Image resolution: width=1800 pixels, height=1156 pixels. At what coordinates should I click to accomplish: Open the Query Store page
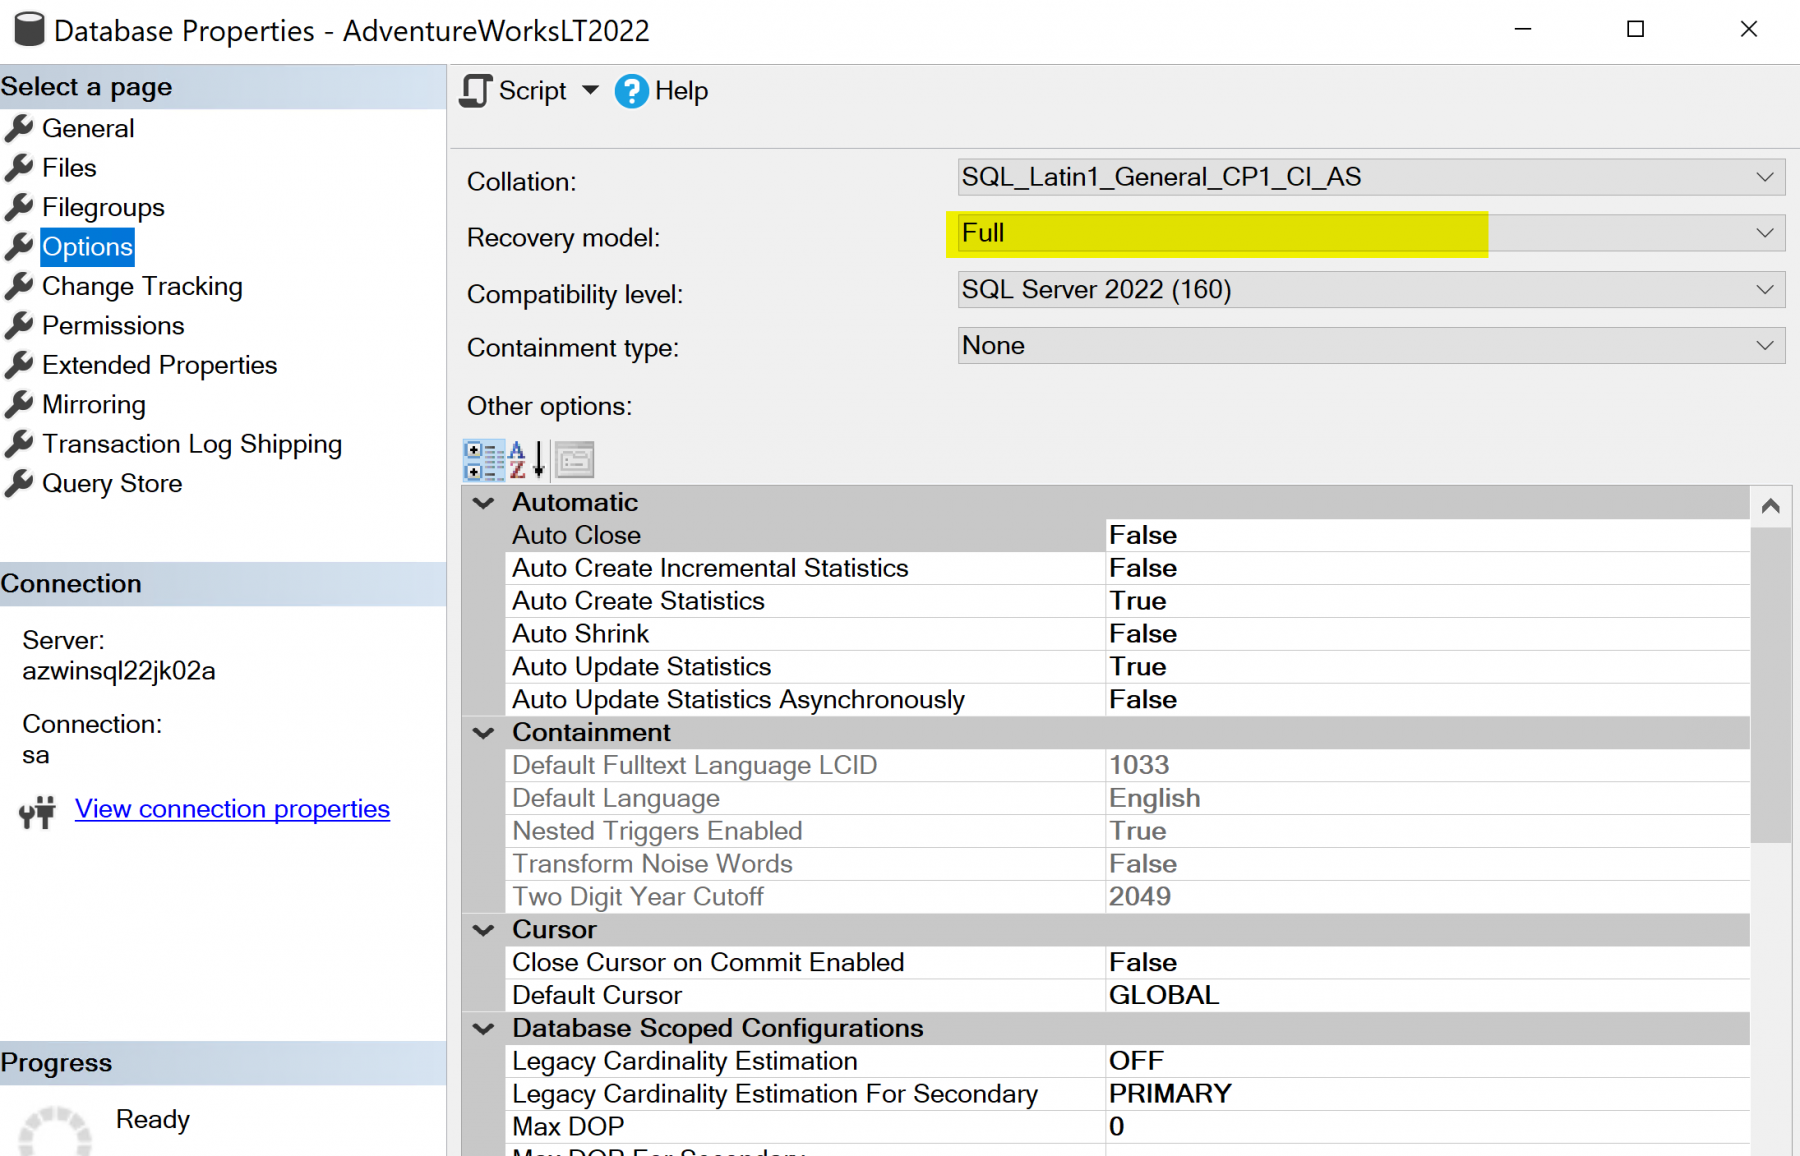point(112,484)
